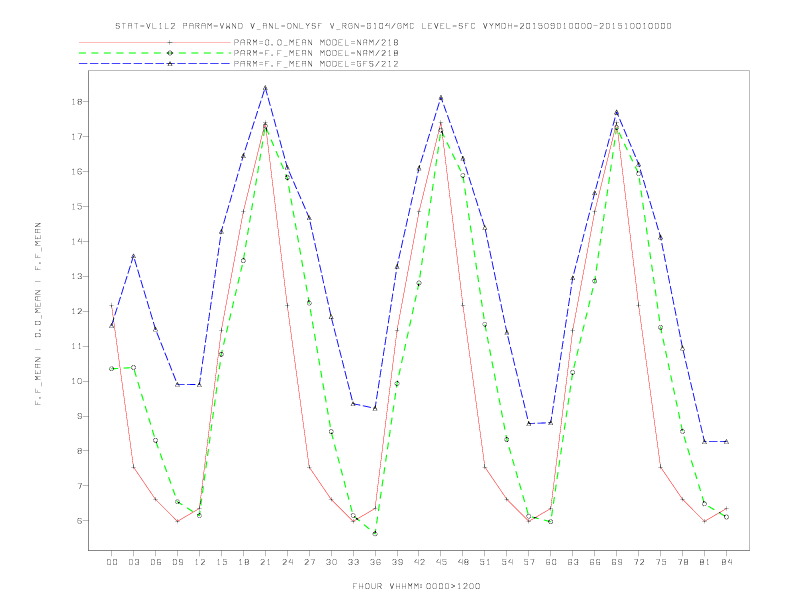
Task: Click y-axis tick label 18
Action: pyautogui.click(x=77, y=101)
